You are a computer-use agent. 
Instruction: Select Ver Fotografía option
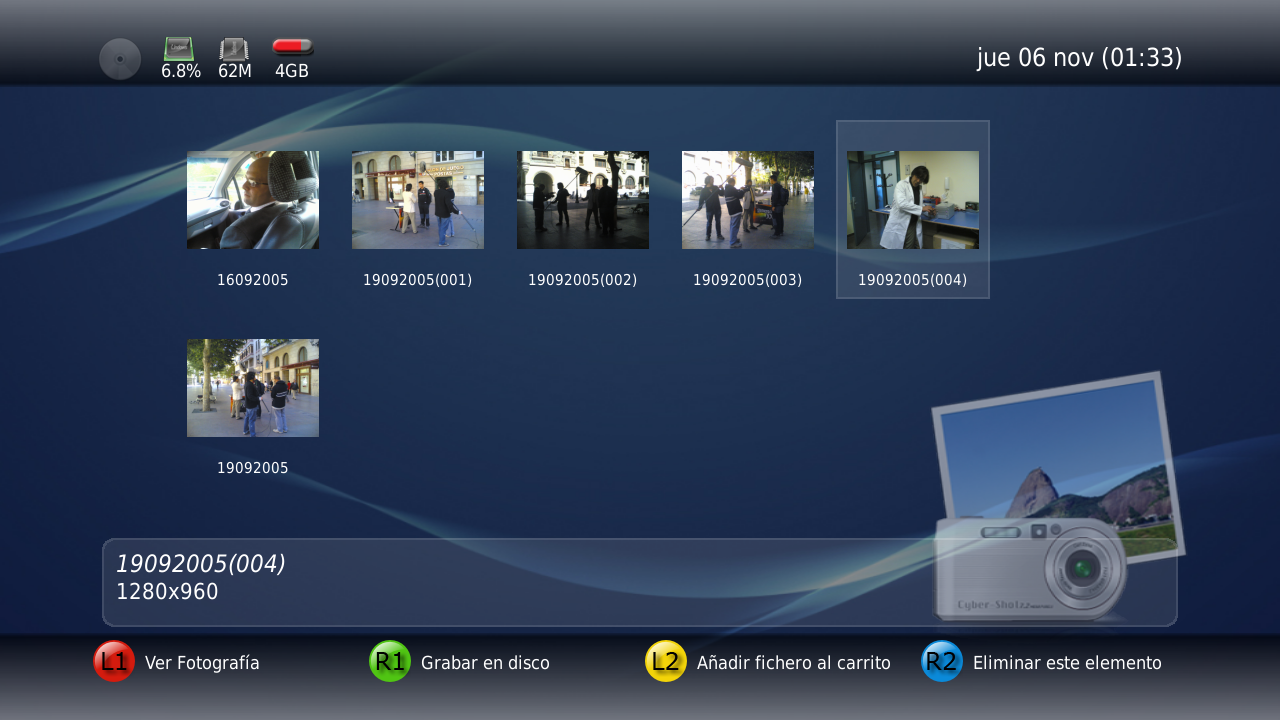pos(202,663)
